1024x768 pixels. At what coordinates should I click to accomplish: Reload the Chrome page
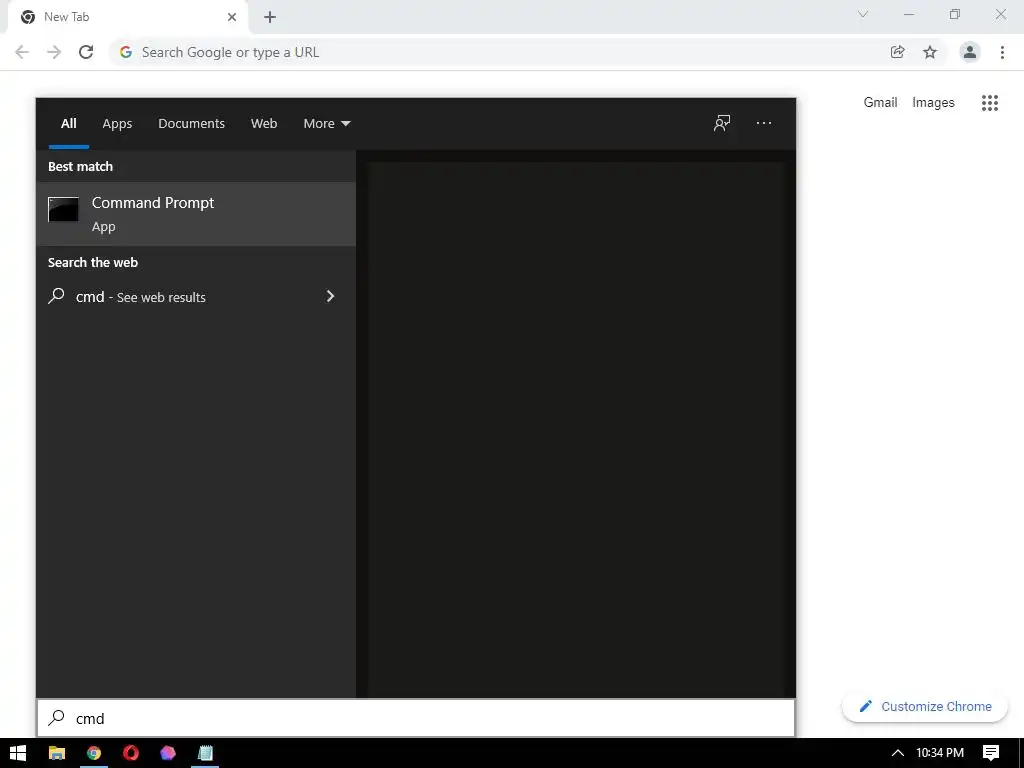click(86, 52)
